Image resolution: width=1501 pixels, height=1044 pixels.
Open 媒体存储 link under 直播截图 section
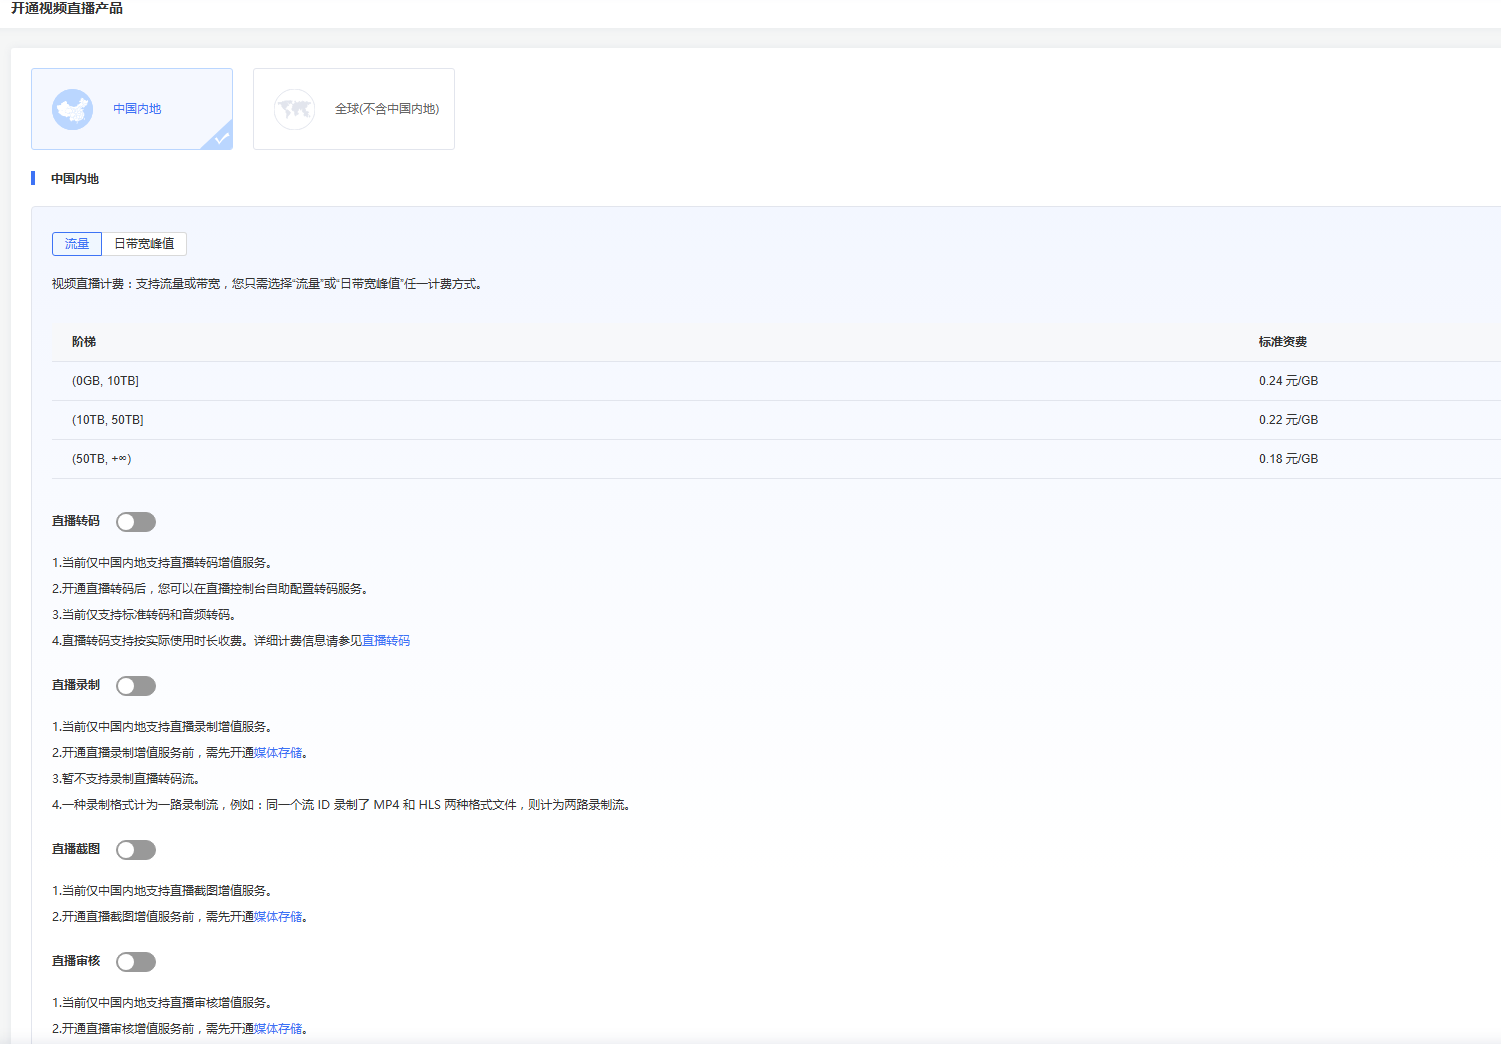click(x=278, y=917)
